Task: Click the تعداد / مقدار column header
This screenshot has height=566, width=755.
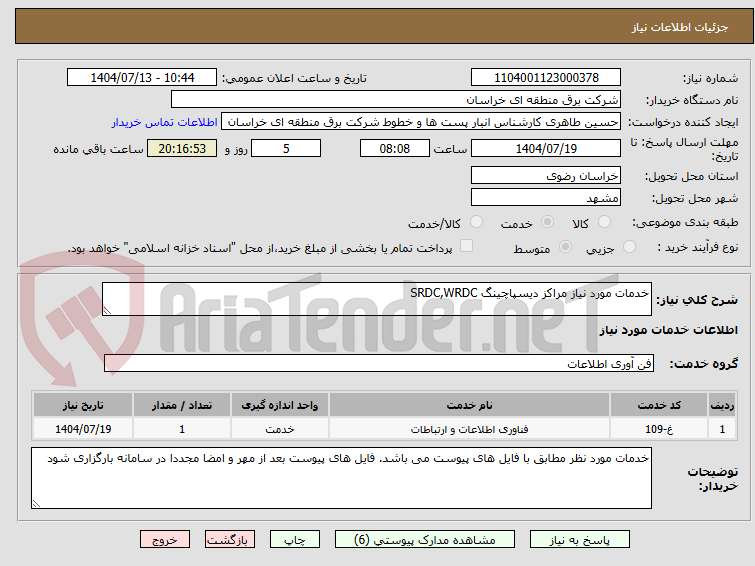Action: (x=182, y=405)
